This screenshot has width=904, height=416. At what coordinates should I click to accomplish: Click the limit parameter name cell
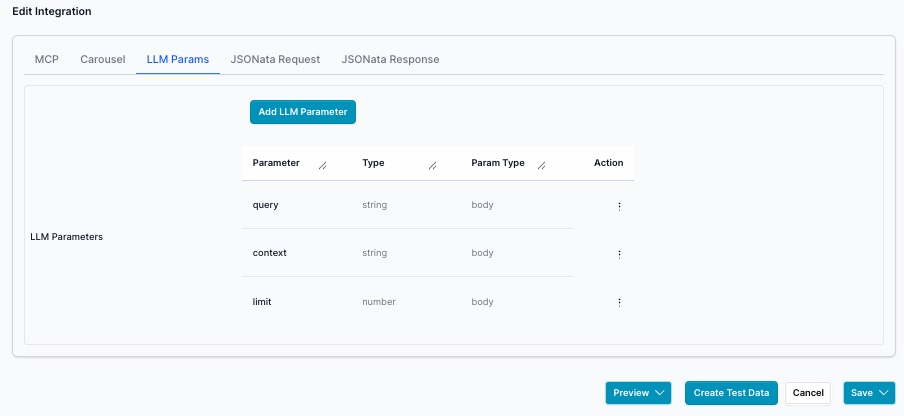[262, 301]
